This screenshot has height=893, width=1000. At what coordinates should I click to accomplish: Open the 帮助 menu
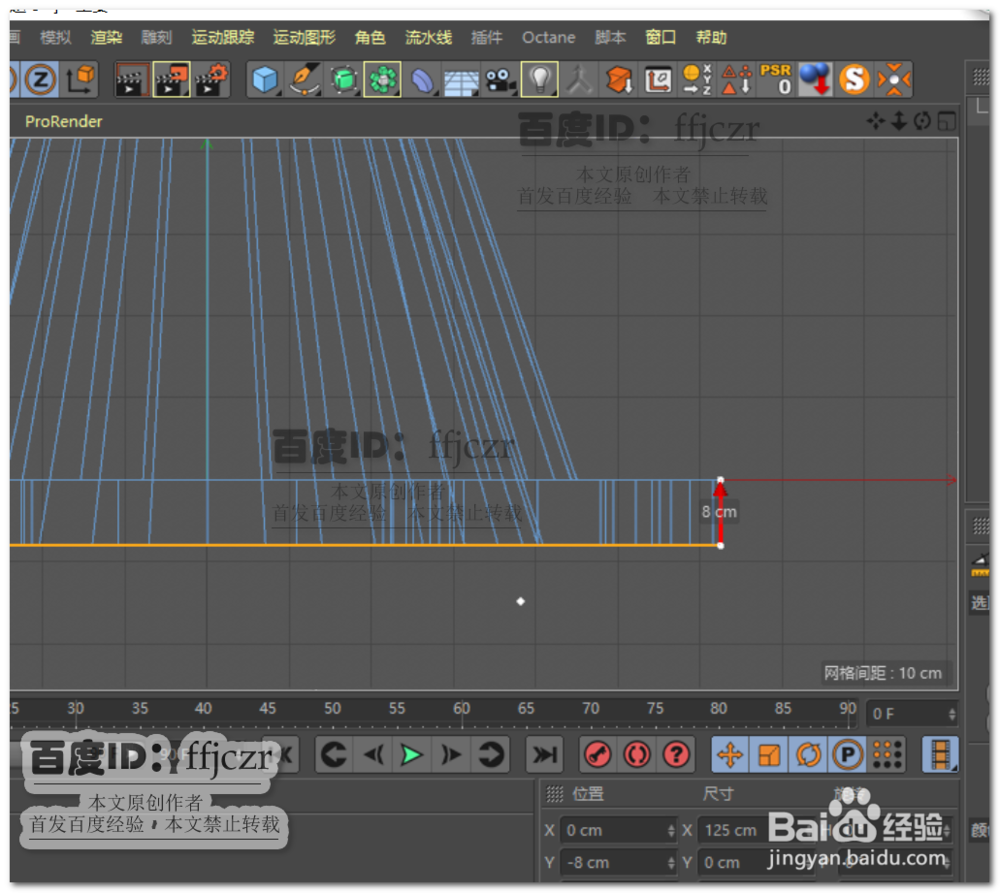[712, 37]
